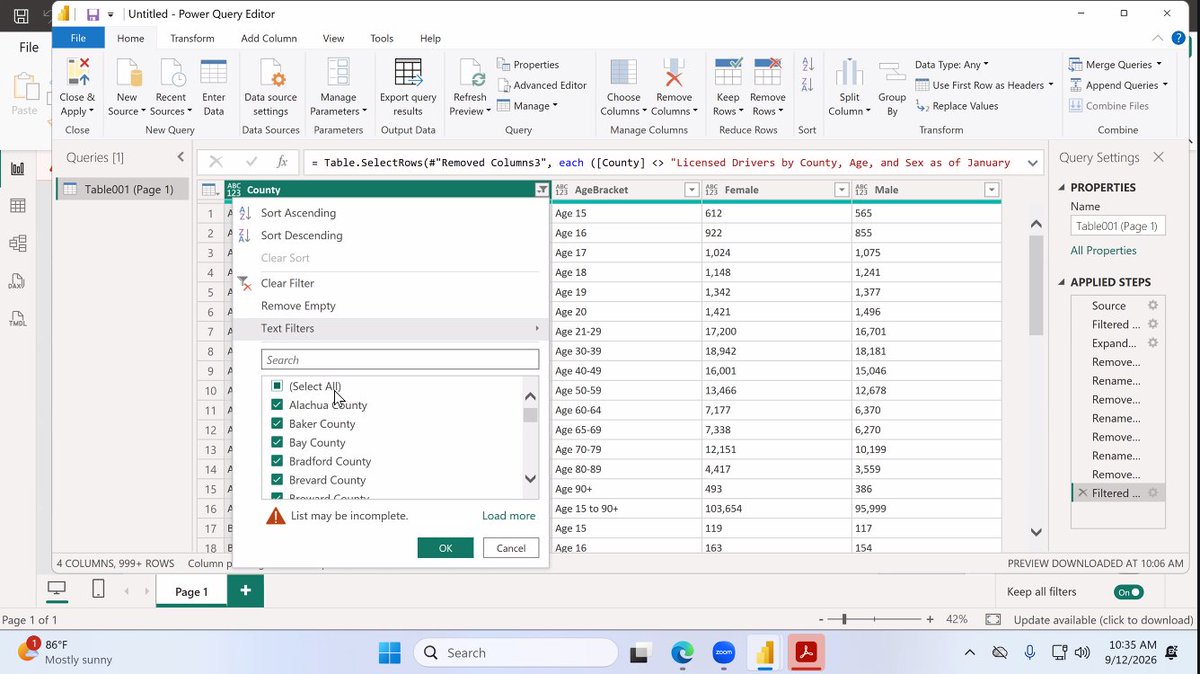Open the query Properties icon
The height and width of the screenshot is (674, 1200).
click(504, 64)
